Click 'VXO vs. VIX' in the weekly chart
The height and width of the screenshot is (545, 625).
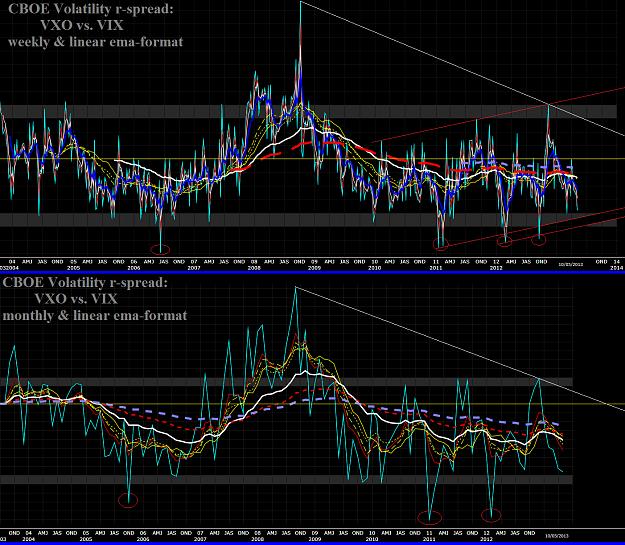82,25
